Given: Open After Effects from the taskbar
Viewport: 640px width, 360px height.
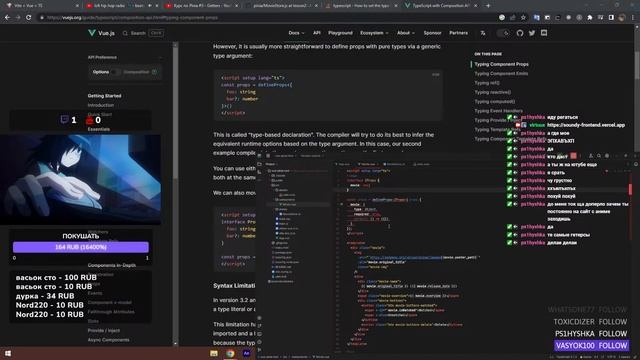Looking at the screenshot, I should tap(246, 353).
